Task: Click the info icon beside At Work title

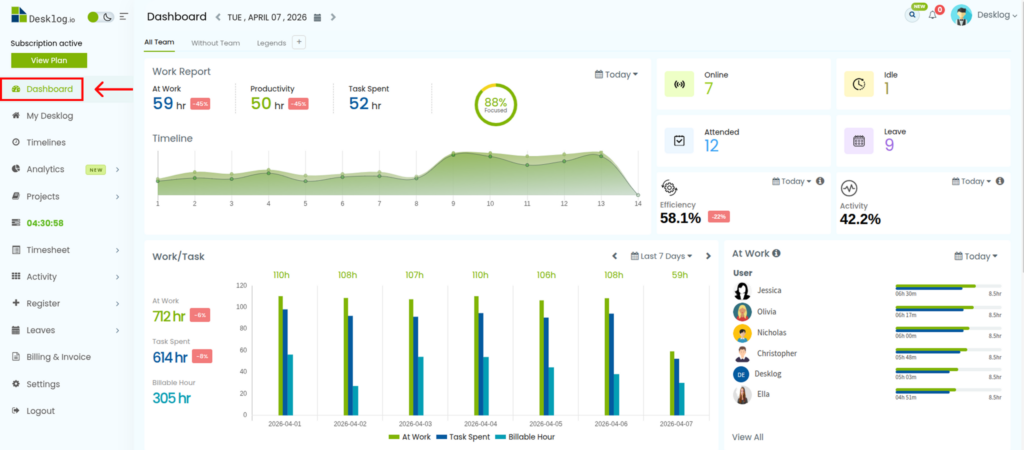Action: [776, 254]
